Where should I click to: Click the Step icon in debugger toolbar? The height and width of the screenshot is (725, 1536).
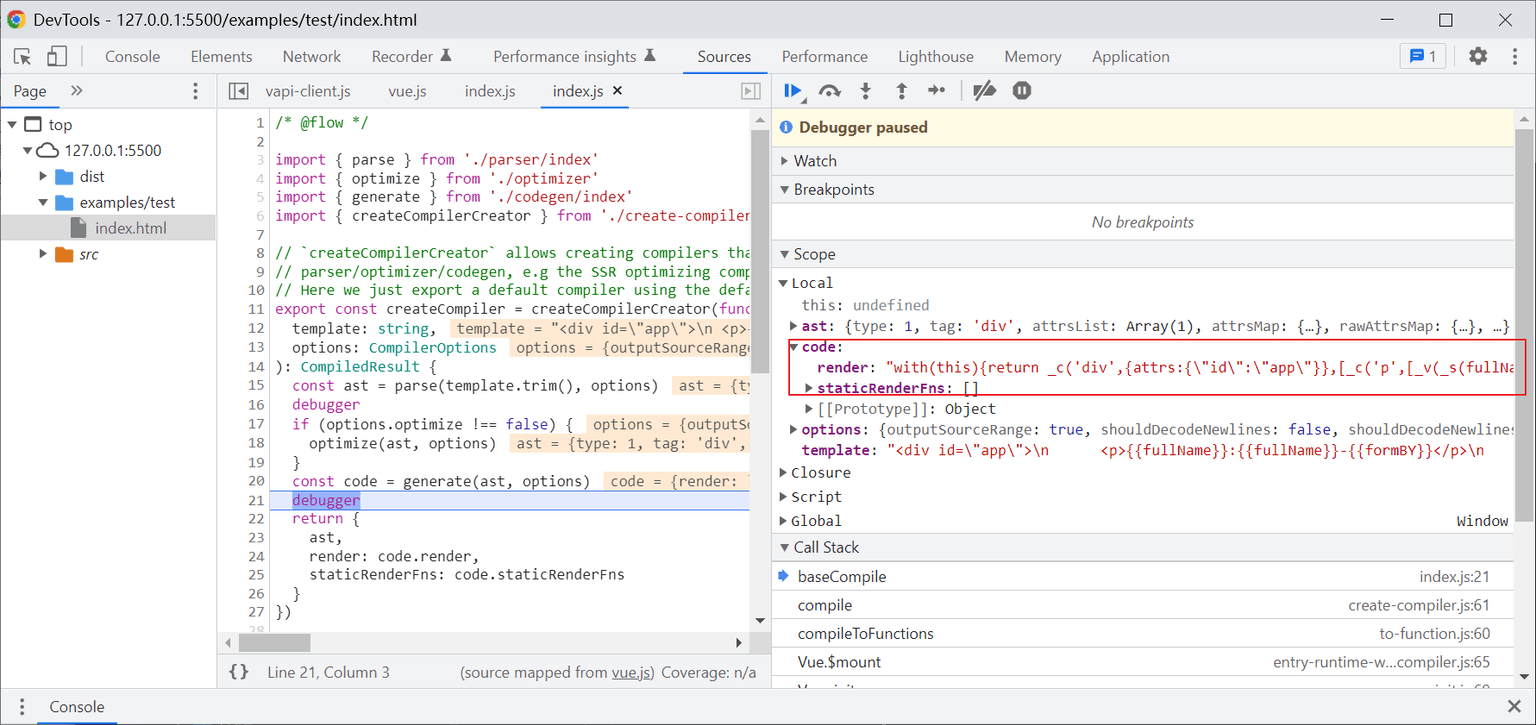pos(936,91)
